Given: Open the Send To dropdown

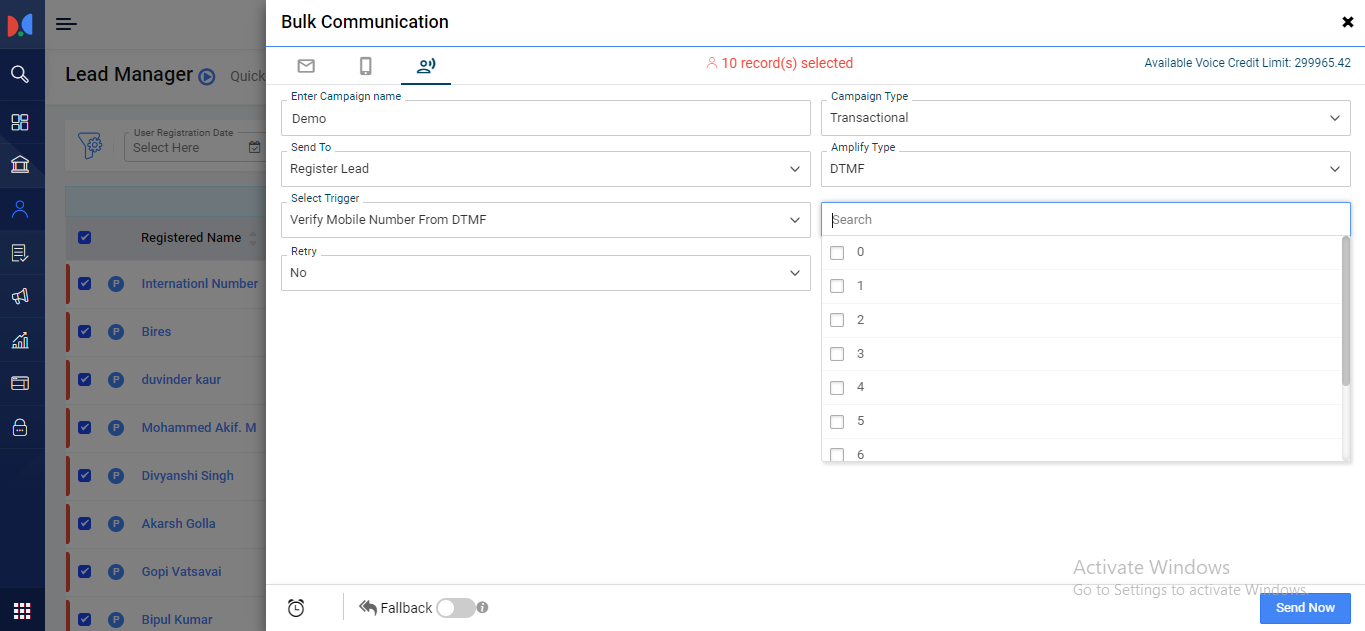Looking at the screenshot, I should [x=545, y=169].
